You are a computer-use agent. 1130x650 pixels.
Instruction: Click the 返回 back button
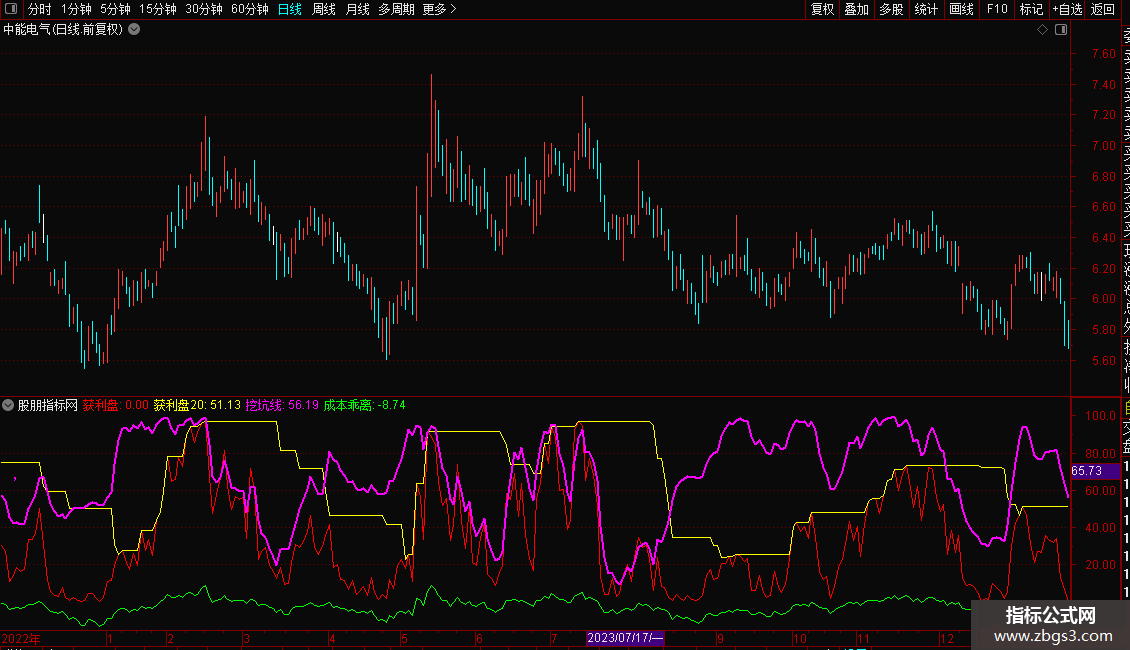(1103, 9)
